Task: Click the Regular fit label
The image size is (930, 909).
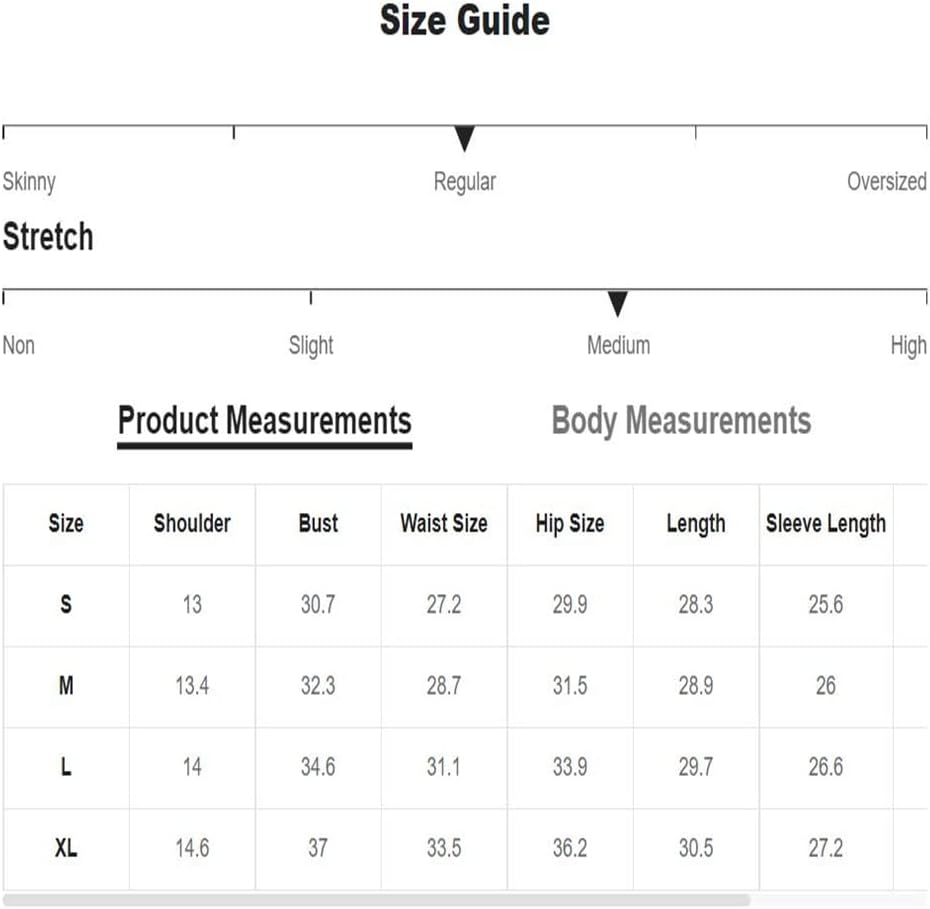Action: click(464, 183)
